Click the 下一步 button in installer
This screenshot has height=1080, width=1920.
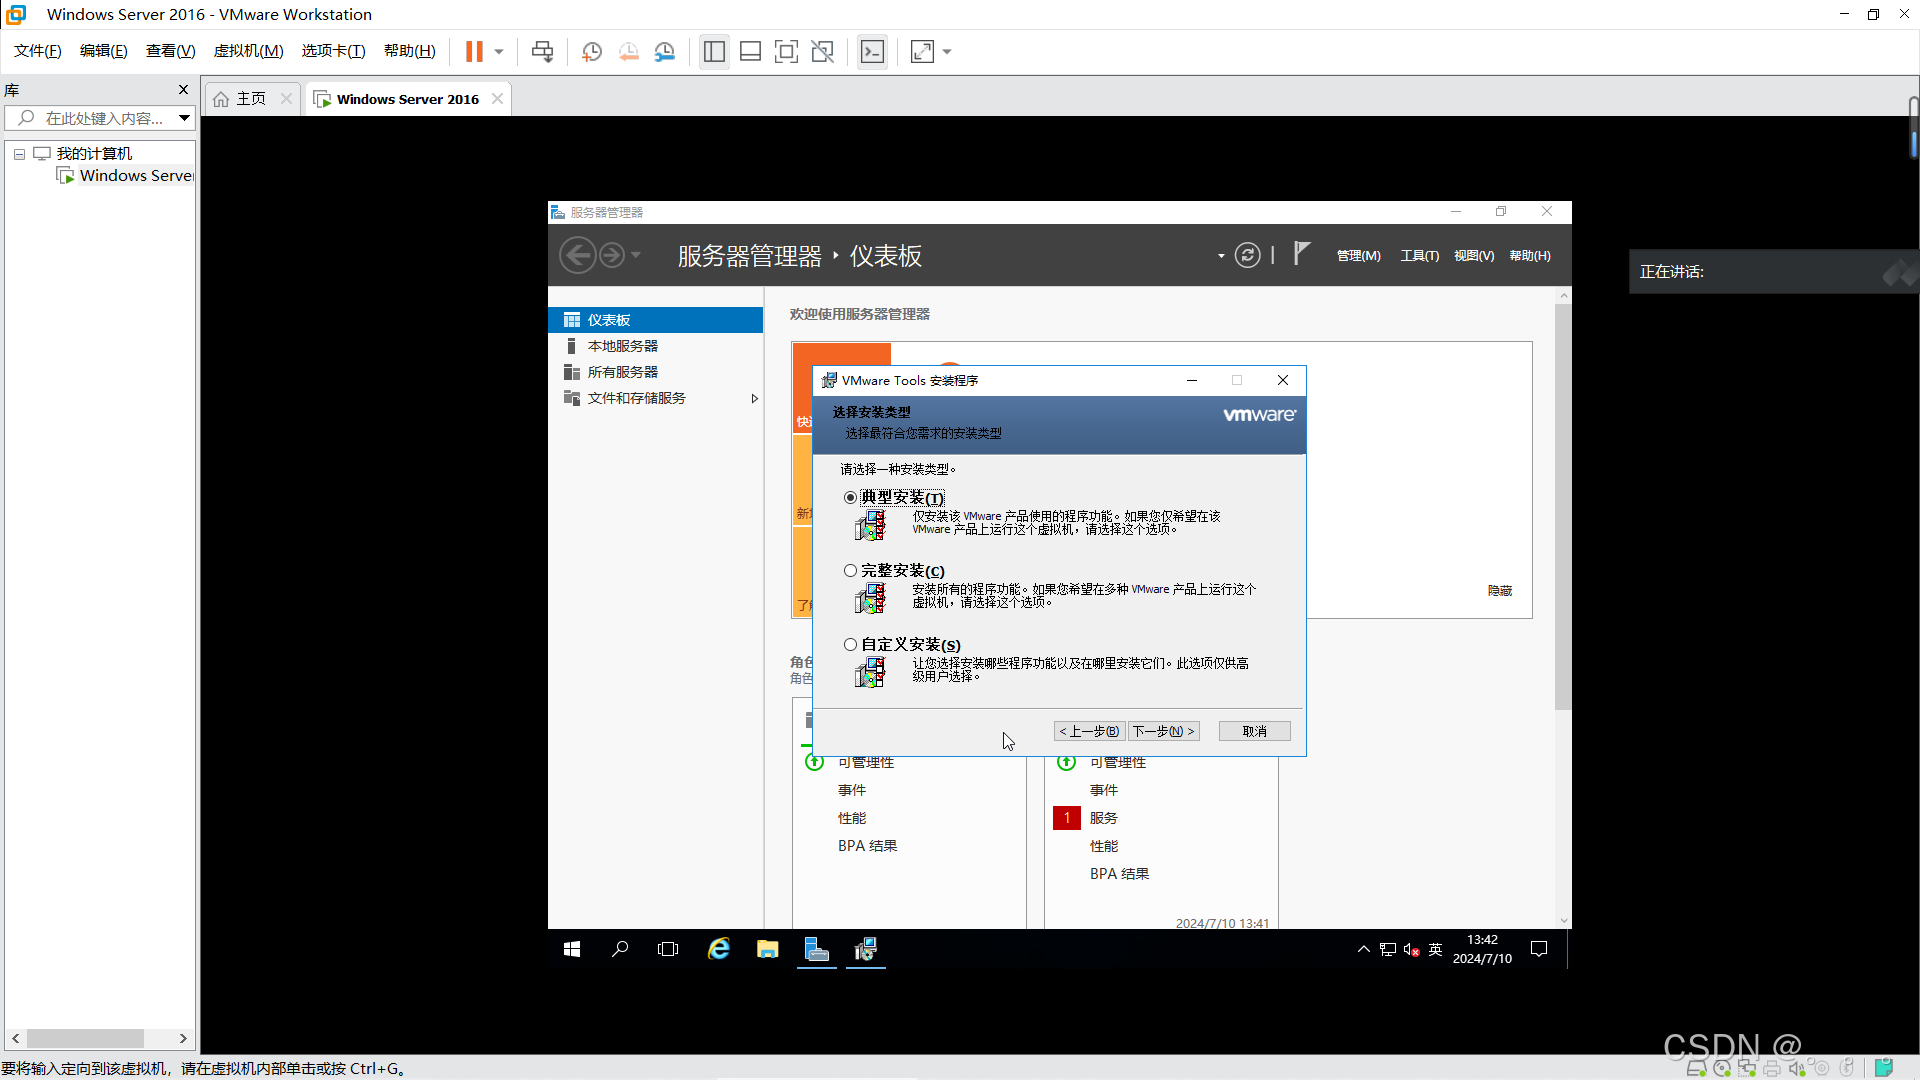tap(1162, 731)
